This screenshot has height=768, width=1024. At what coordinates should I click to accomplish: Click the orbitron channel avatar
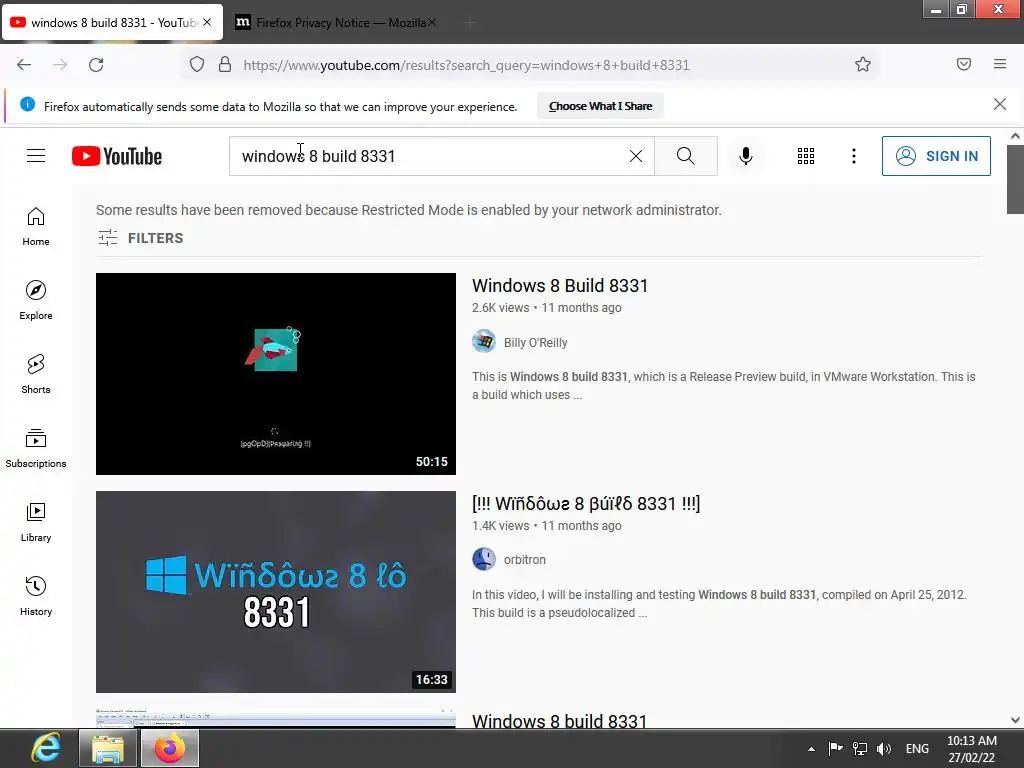pyautogui.click(x=484, y=559)
